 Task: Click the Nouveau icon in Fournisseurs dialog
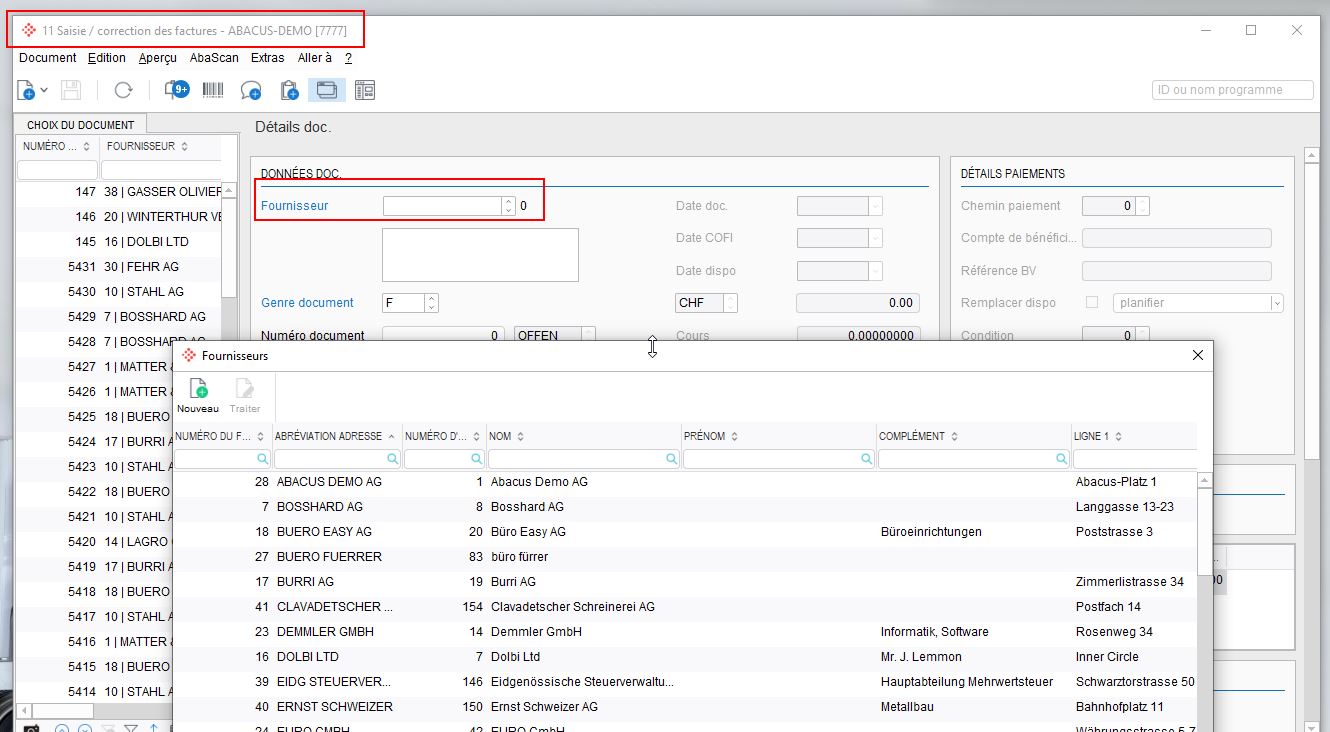point(198,396)
